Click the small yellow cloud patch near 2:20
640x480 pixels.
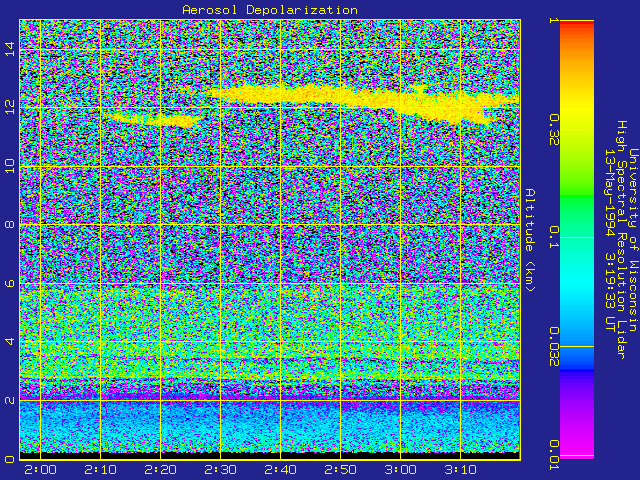pyautogui.click(x=153, y=119)
